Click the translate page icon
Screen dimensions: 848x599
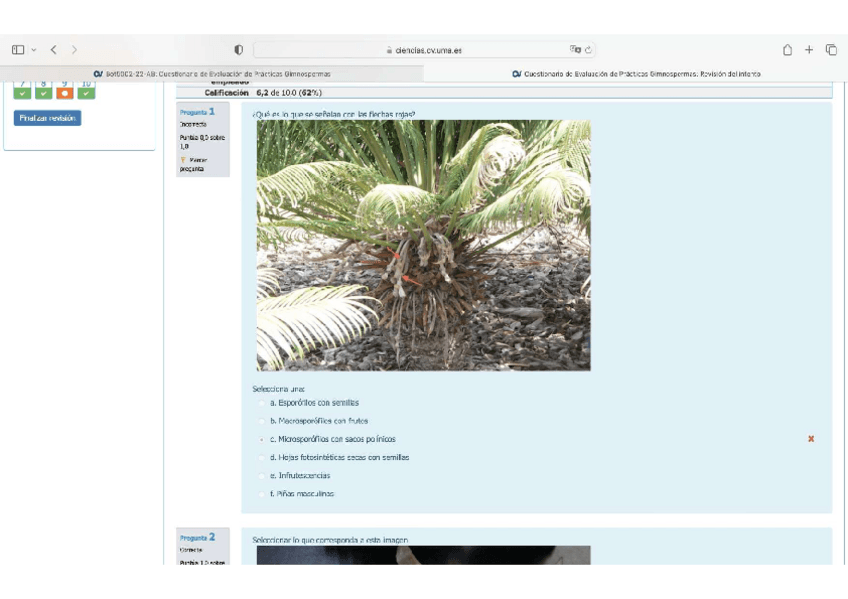575,50
